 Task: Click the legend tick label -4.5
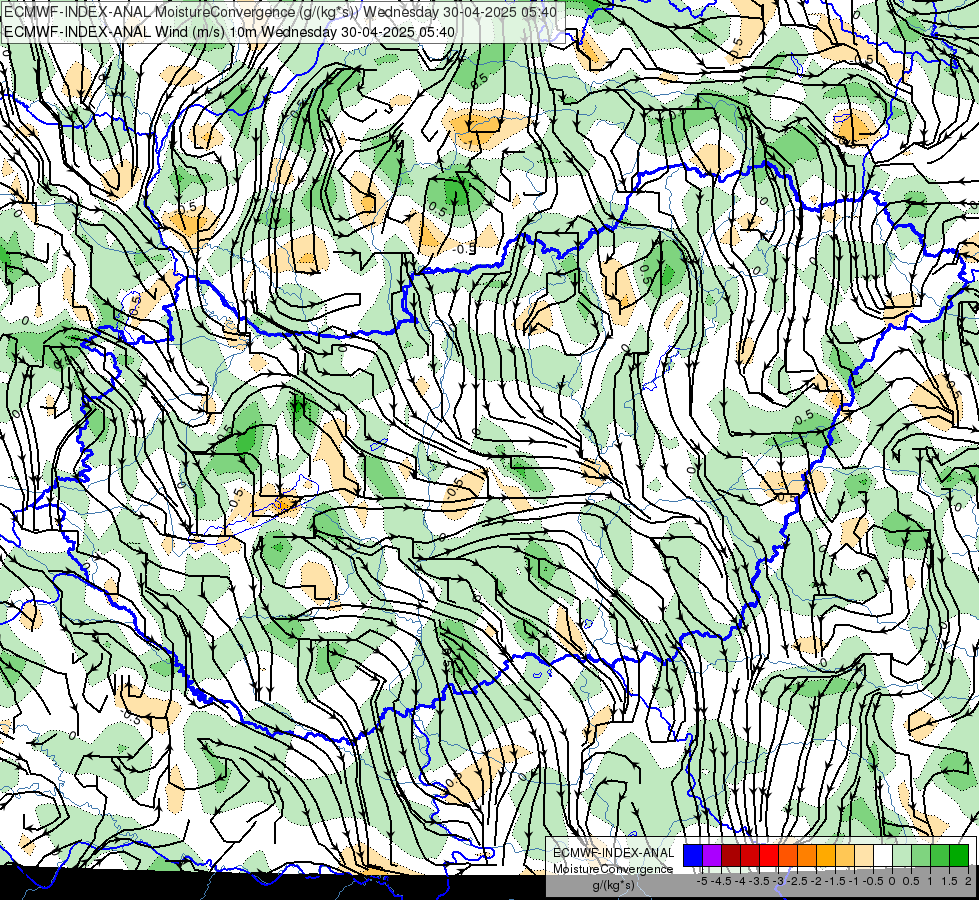point(721,881)
